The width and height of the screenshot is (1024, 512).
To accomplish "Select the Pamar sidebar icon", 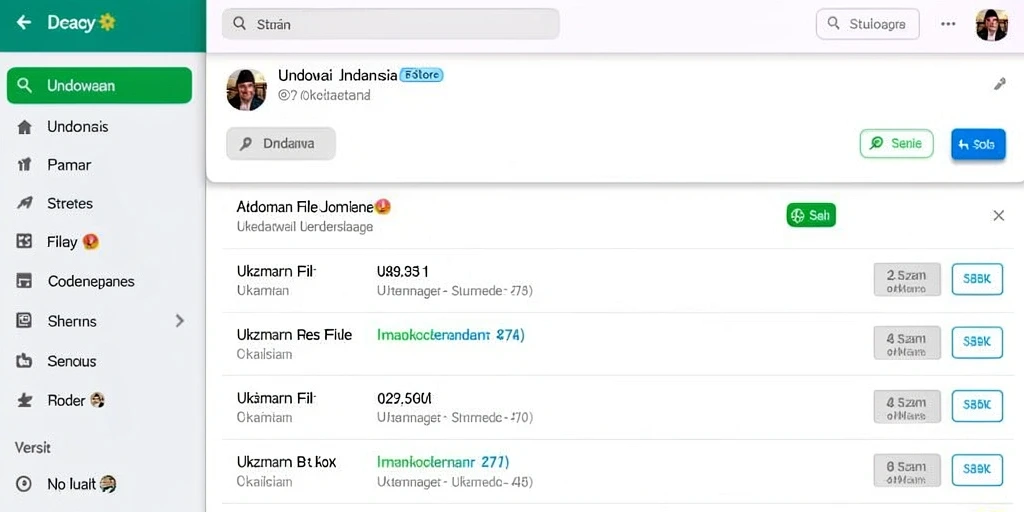I will [x=24, y=165].
